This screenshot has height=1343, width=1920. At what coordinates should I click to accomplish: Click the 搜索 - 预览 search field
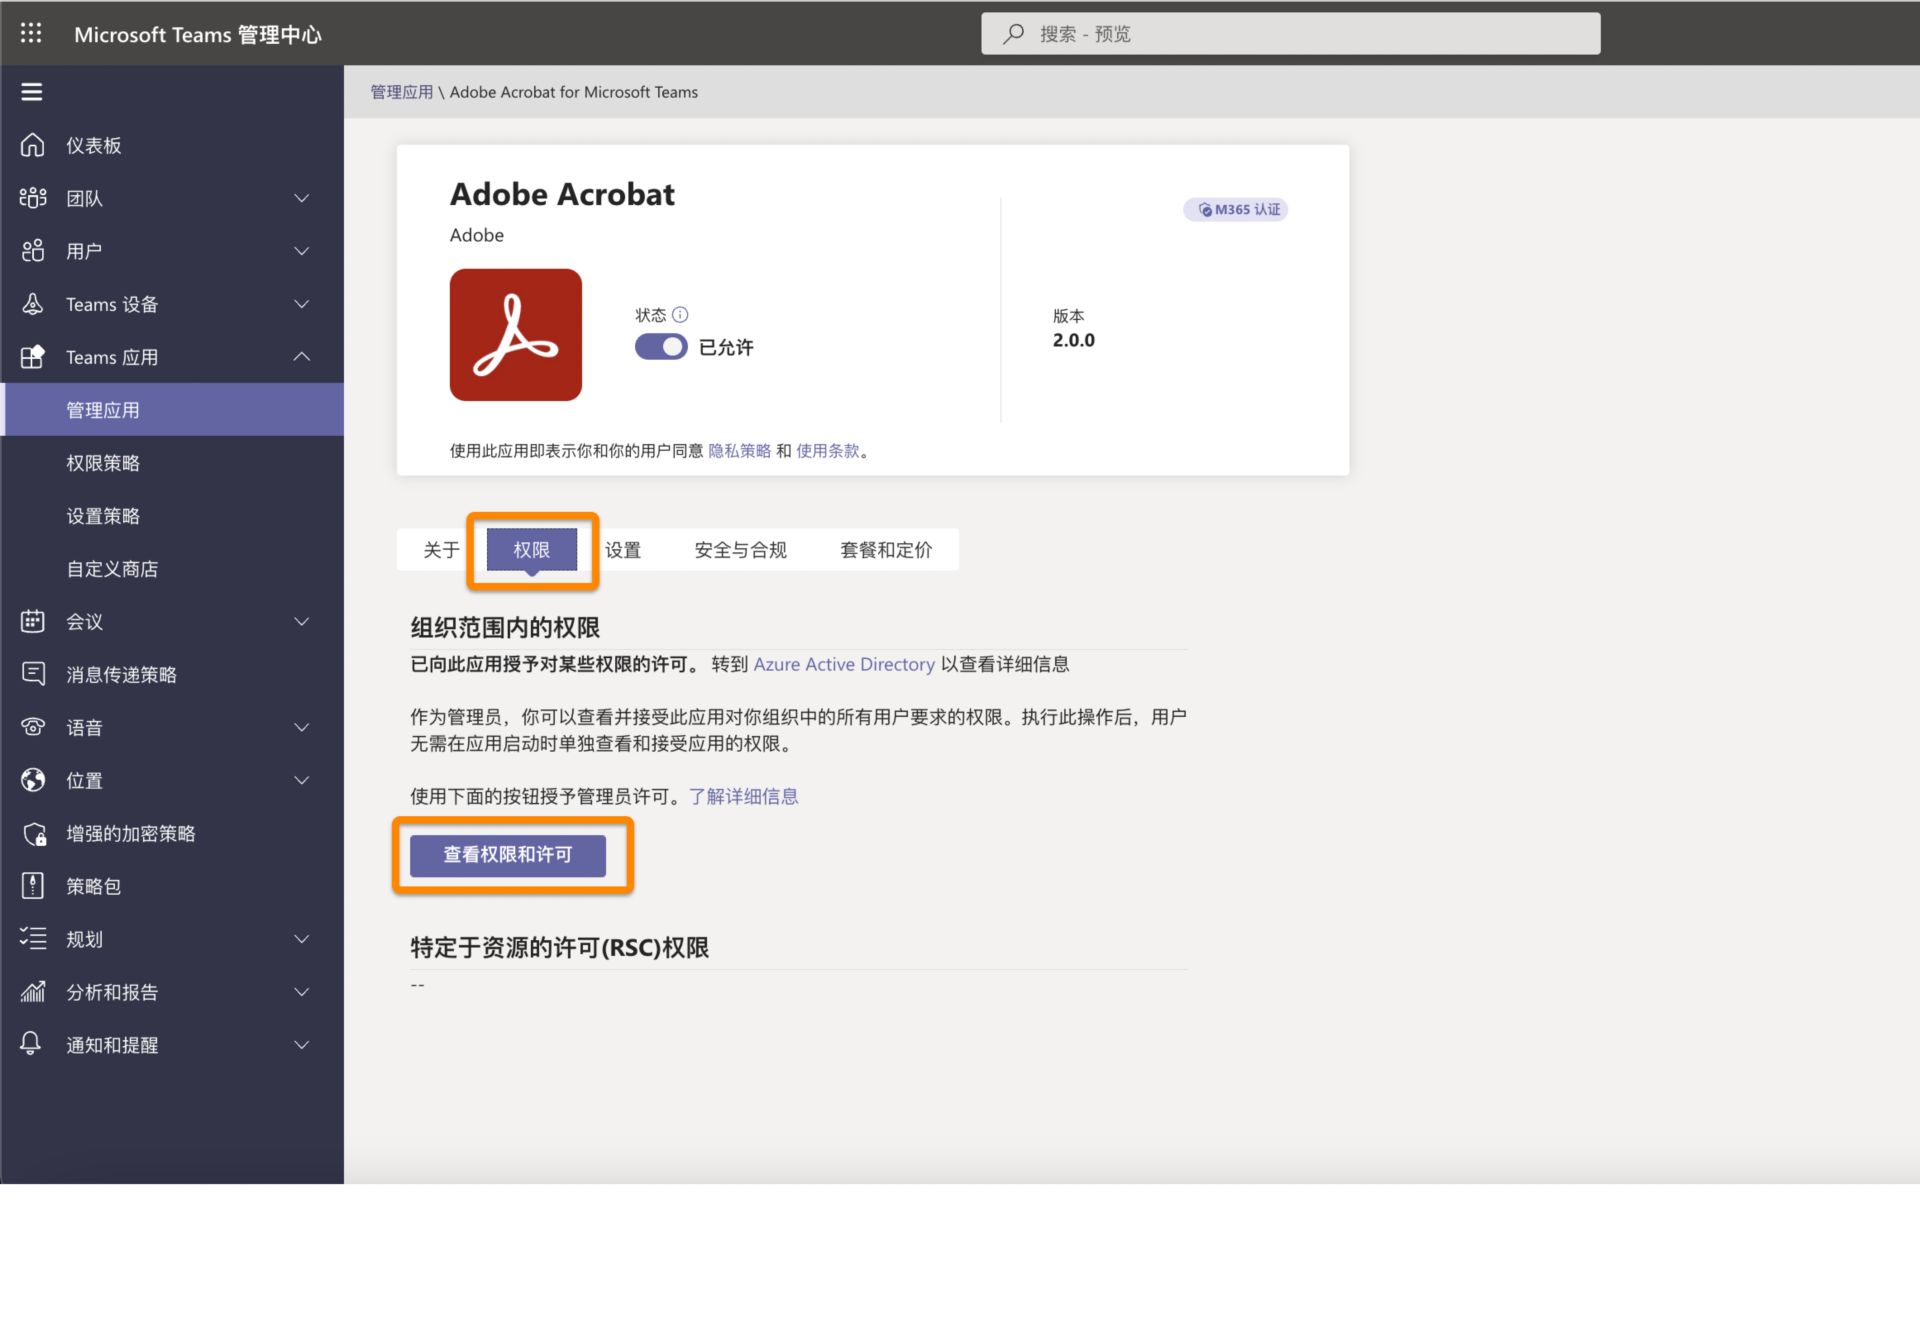click(1291, 33)
